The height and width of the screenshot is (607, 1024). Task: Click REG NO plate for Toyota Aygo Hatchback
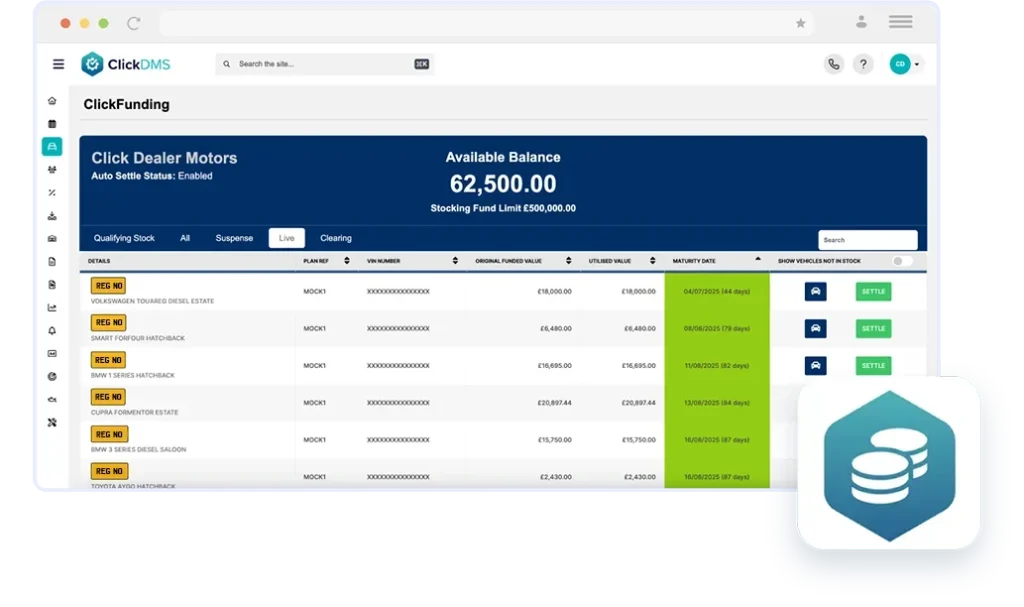pos(108,471)
